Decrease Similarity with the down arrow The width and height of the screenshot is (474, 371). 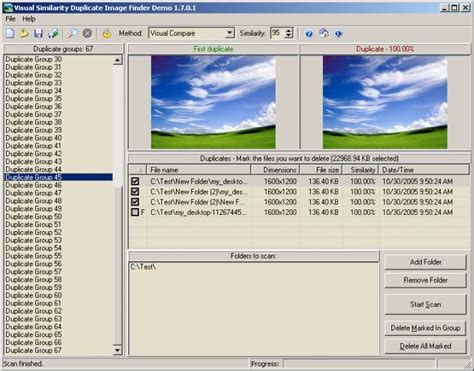(289, 36)
